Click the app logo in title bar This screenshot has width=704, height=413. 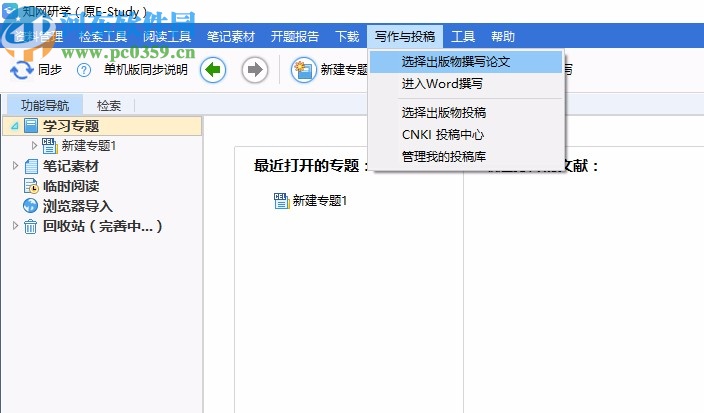pyautogui.click(x=10, y=11)
